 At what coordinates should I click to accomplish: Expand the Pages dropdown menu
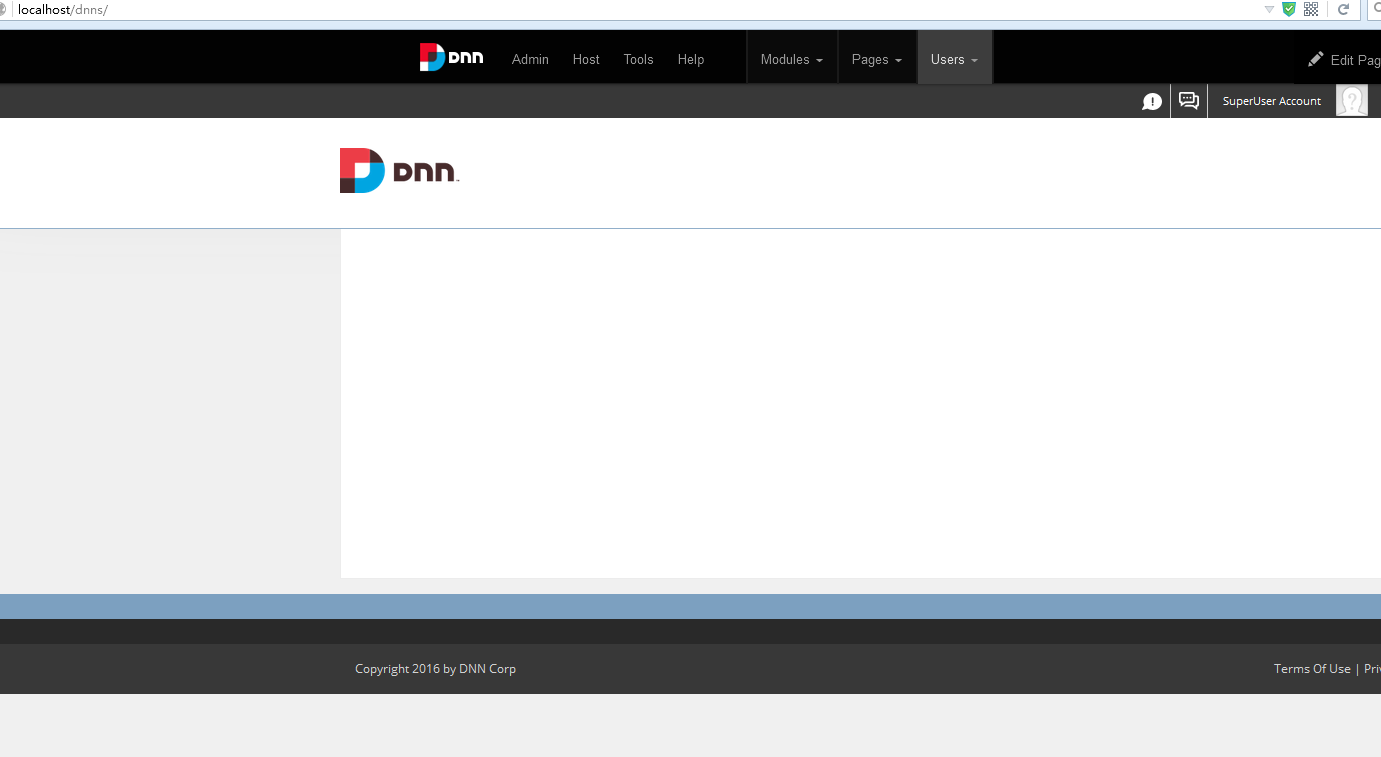(877, 60)
